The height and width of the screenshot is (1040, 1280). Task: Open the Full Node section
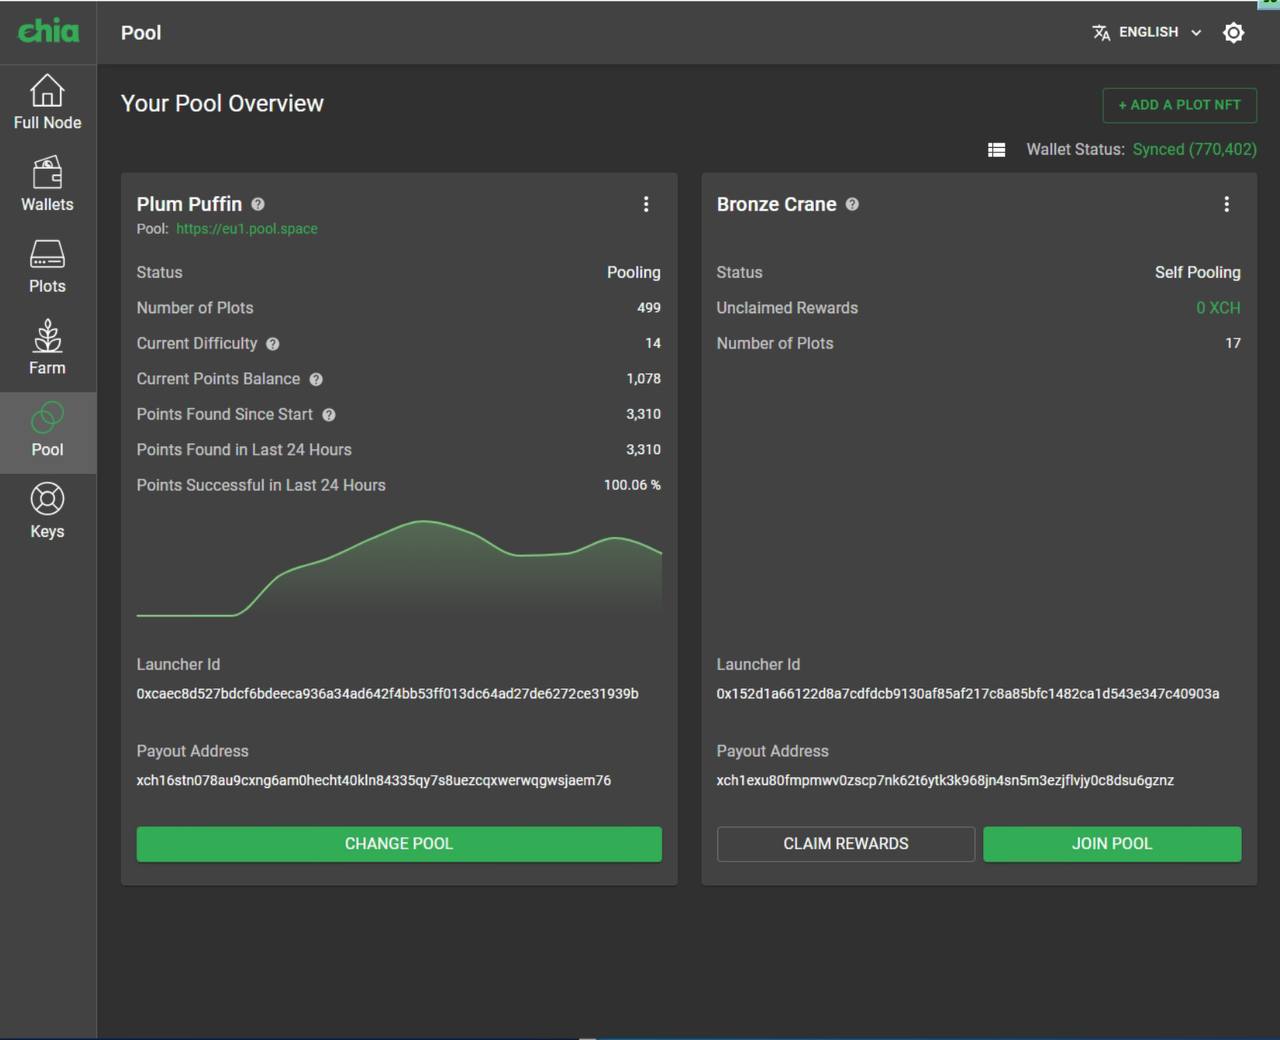pyautogui.click(x=47, y=102)
